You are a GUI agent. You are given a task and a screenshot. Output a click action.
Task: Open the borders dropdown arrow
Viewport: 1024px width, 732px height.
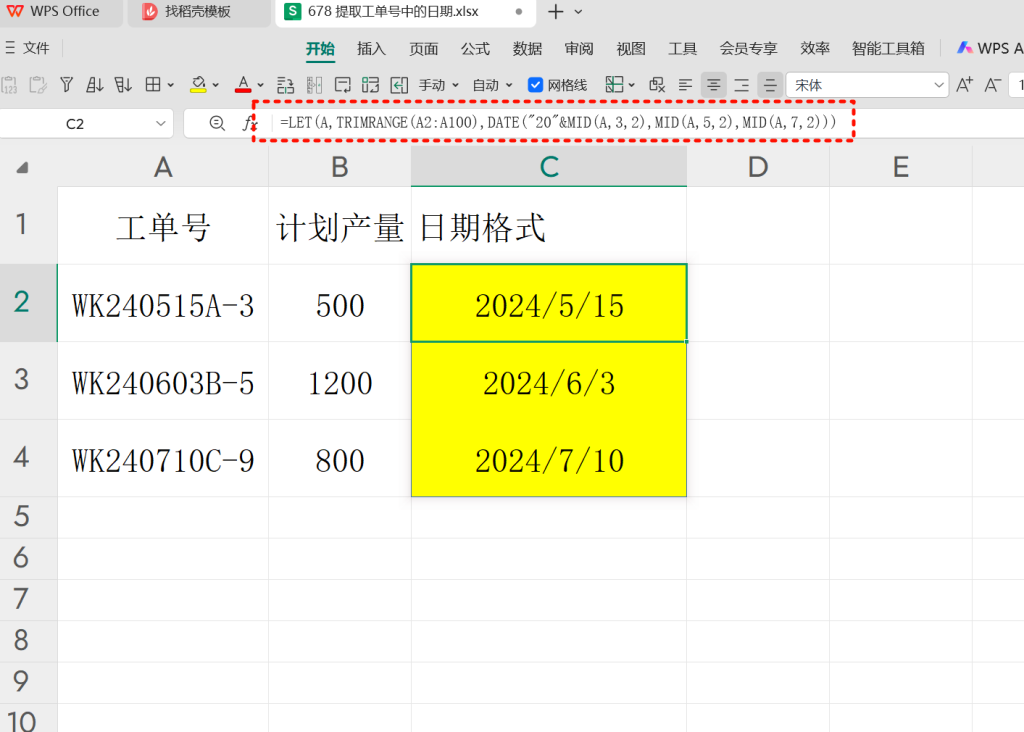[170, 85]
